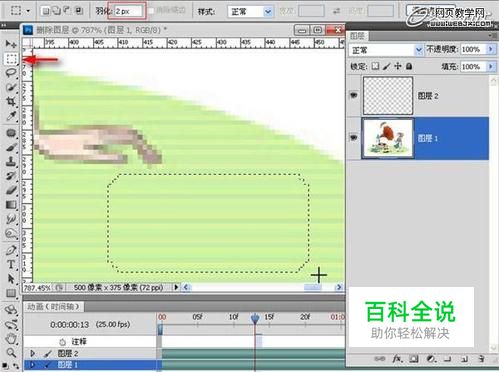Click the new selection mode icon
Viewport: 499px width, 372px height.
[46, 11]
